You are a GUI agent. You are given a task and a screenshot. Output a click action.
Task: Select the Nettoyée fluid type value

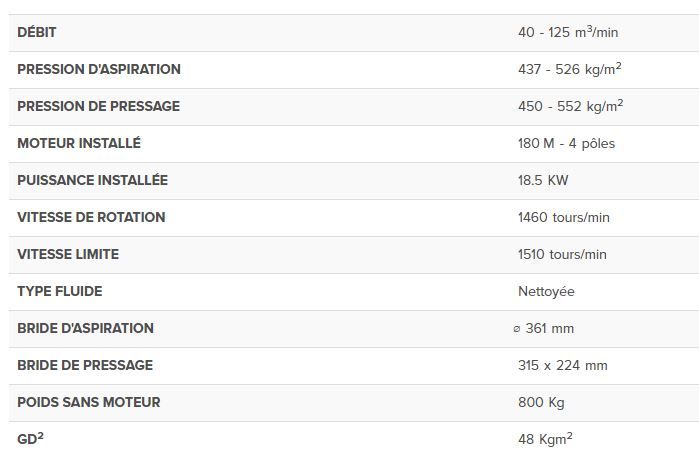(546, 292)
